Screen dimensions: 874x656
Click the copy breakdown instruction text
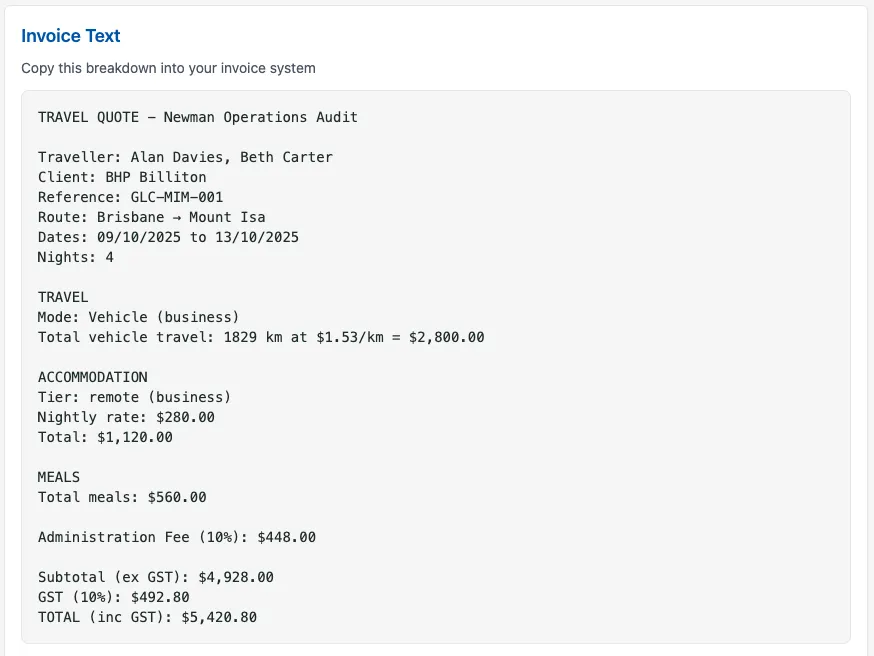point(168,69)
